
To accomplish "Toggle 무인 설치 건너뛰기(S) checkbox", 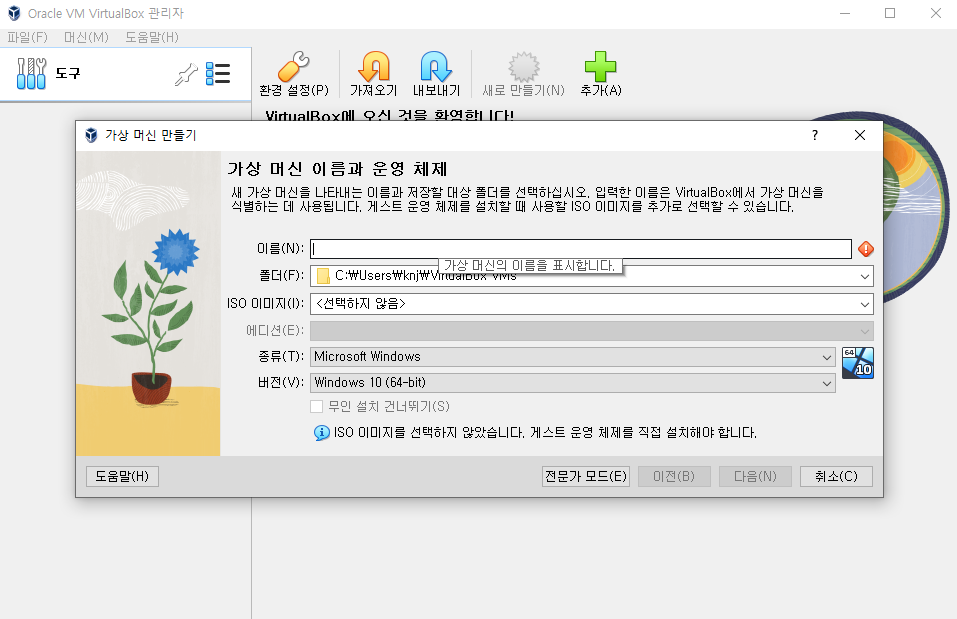I will coord(316,407).
